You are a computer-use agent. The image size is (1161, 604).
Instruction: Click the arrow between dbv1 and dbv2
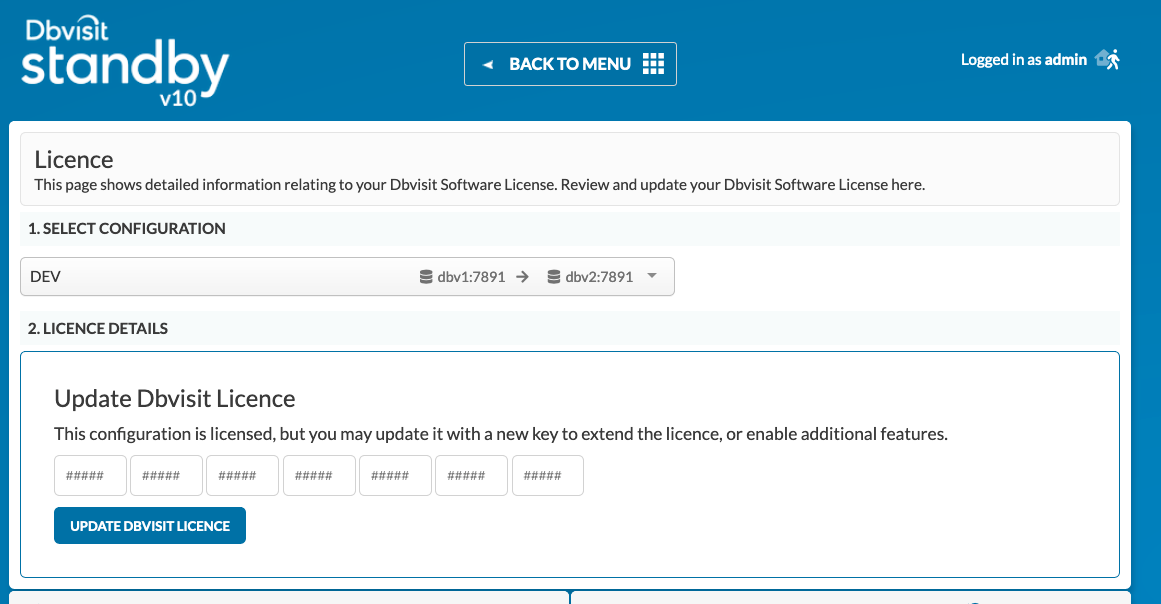pos(523,277)
